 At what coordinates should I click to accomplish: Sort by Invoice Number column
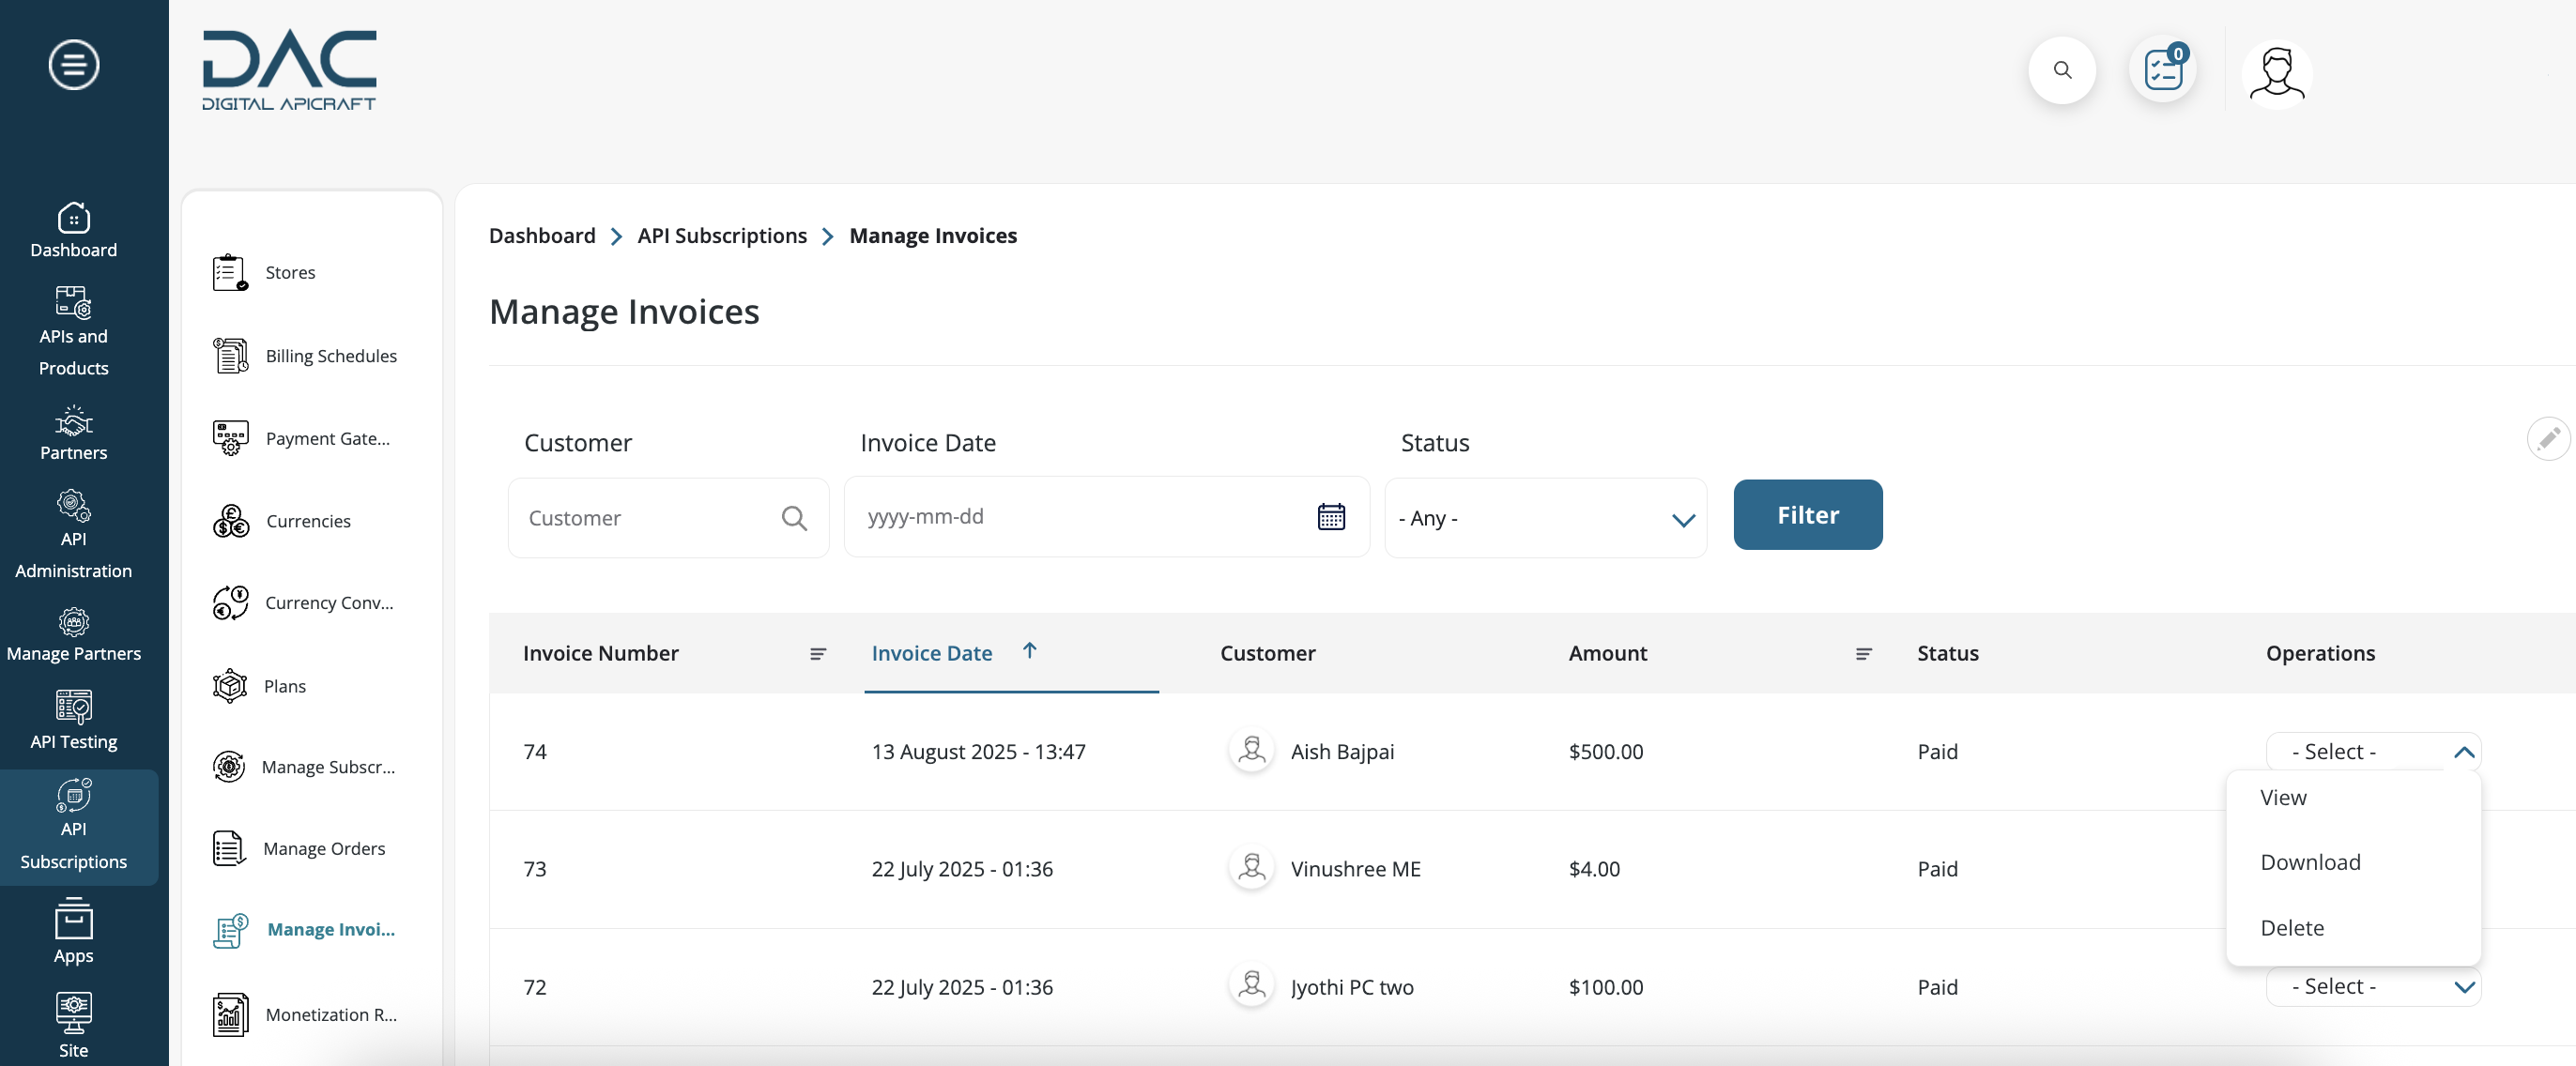(600, 652)
